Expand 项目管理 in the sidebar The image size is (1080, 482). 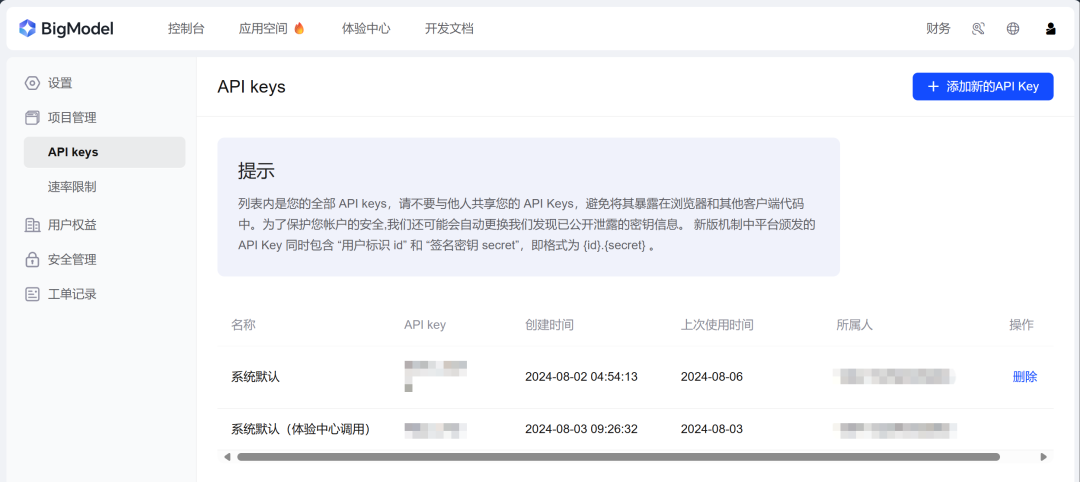tap(72, 118)
